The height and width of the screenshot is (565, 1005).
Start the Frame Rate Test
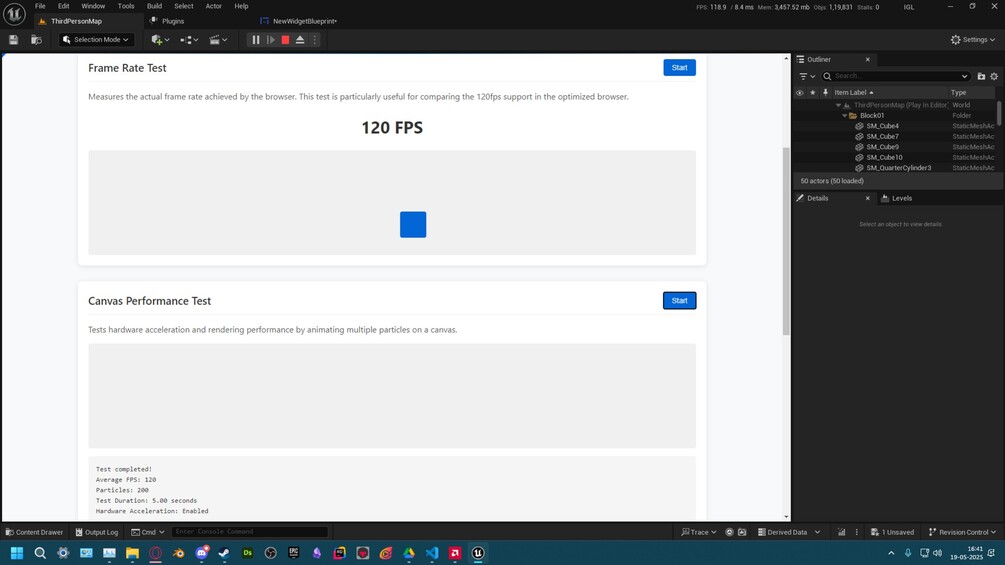click(679, 67)
